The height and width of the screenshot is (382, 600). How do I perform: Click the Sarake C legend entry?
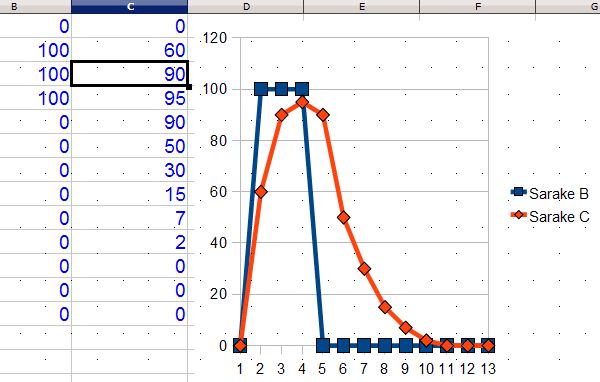(550, 216)
